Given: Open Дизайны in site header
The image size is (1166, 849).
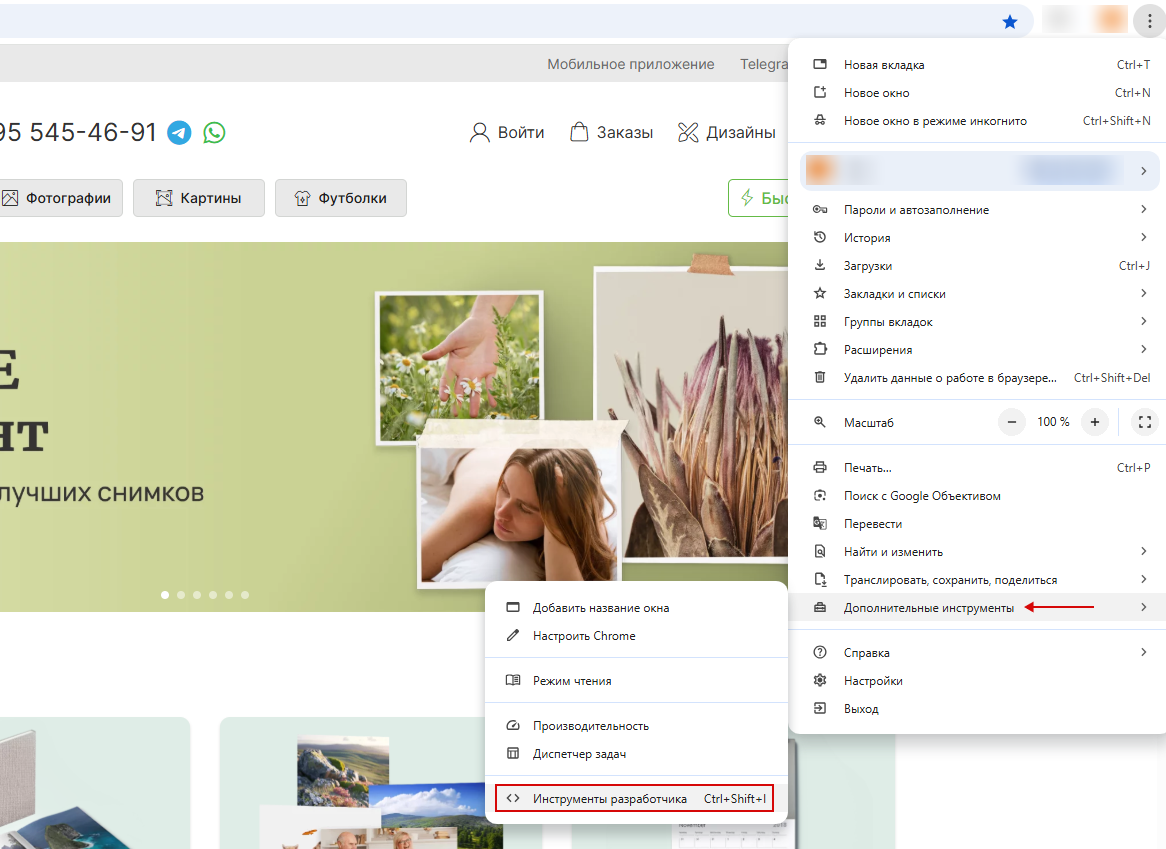Looking at the screenshot, I should tap(727, 132).
